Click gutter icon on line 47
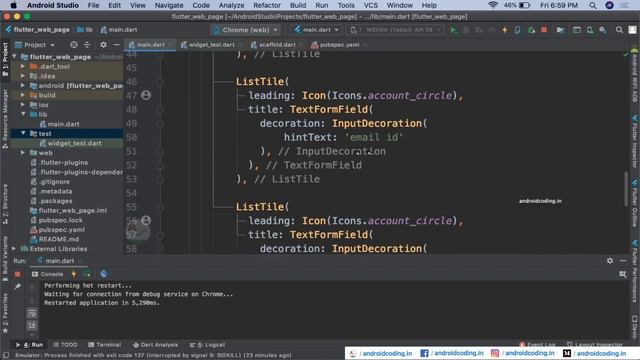 pos(146,95)
